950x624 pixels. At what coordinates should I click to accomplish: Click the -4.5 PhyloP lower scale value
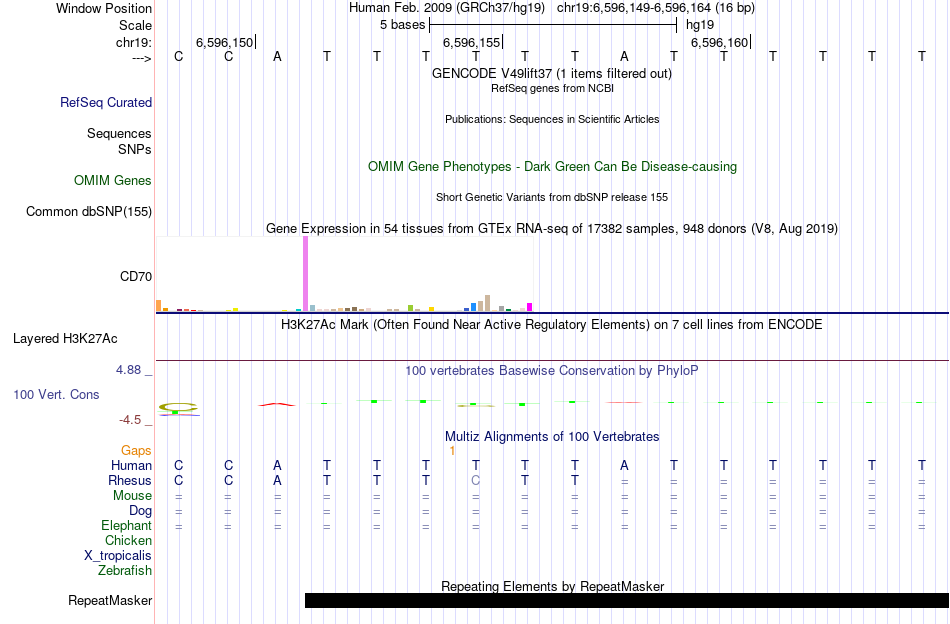[130, 420]
